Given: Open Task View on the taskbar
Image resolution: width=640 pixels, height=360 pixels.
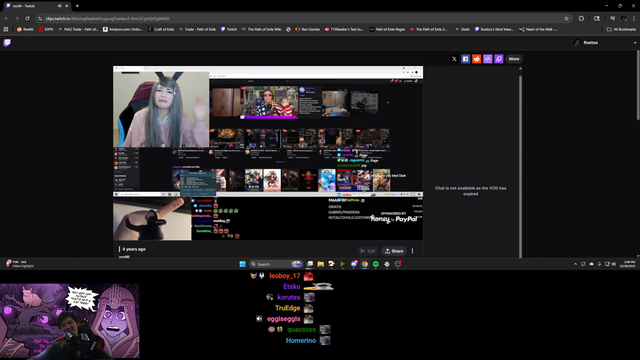Looking at the screenshot, I should [310, 264].
